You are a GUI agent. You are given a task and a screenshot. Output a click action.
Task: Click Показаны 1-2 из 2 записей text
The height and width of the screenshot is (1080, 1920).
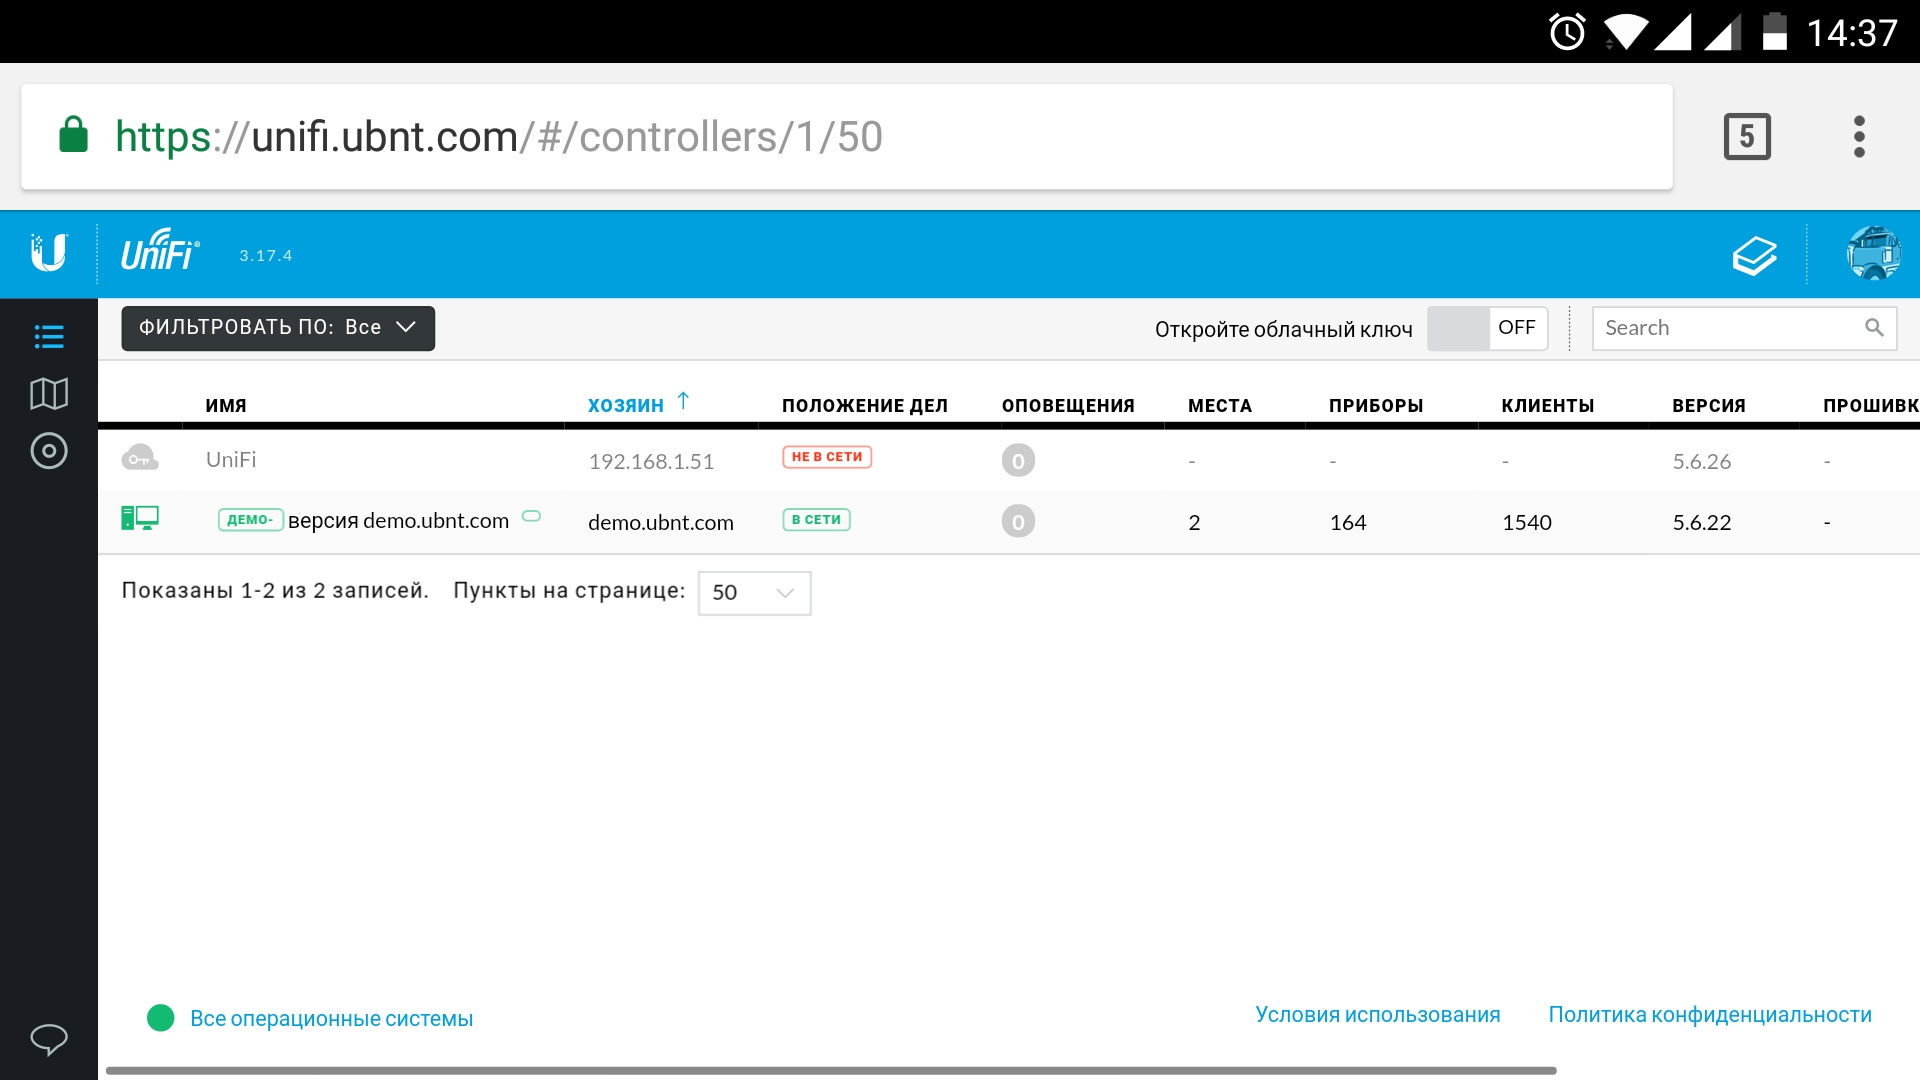(x=275, y=591)
